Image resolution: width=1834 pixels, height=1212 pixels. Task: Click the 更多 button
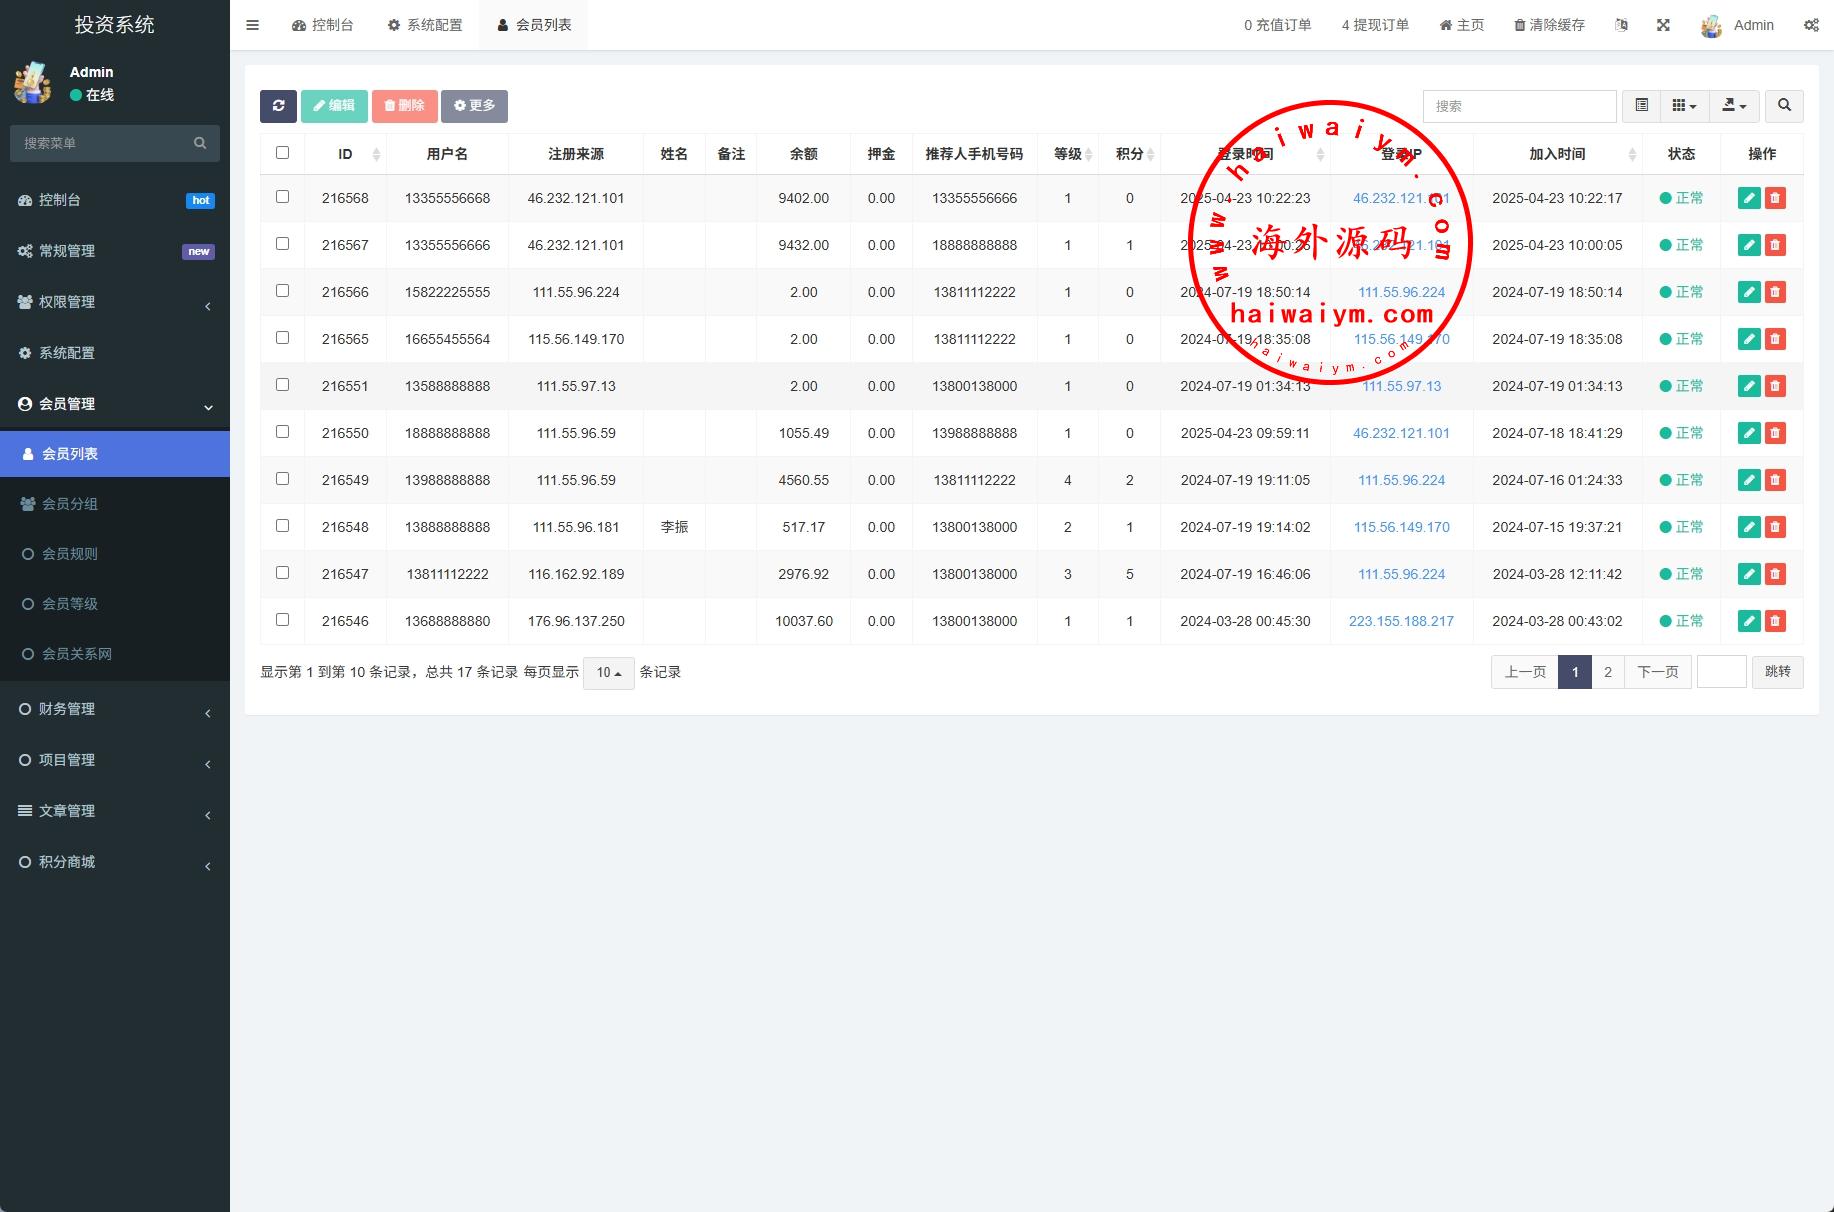(x=474, y=106)
